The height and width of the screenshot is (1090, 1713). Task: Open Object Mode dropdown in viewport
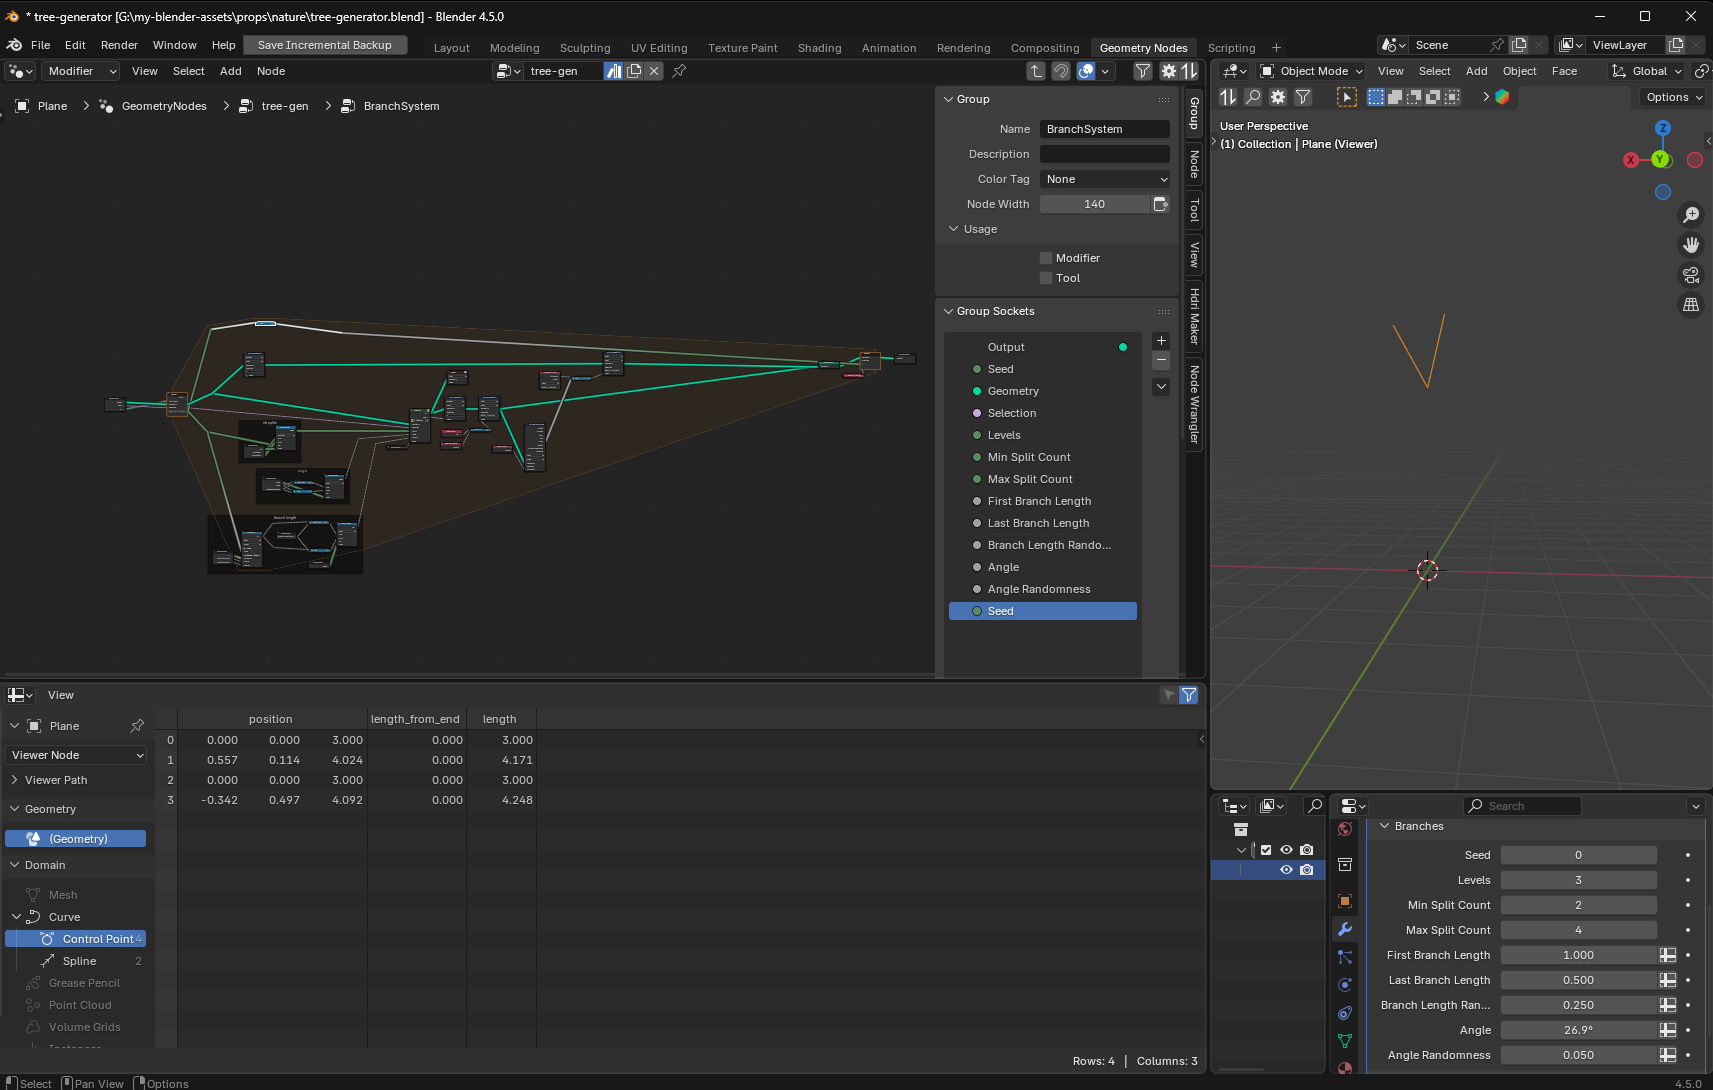[1311, 71]
